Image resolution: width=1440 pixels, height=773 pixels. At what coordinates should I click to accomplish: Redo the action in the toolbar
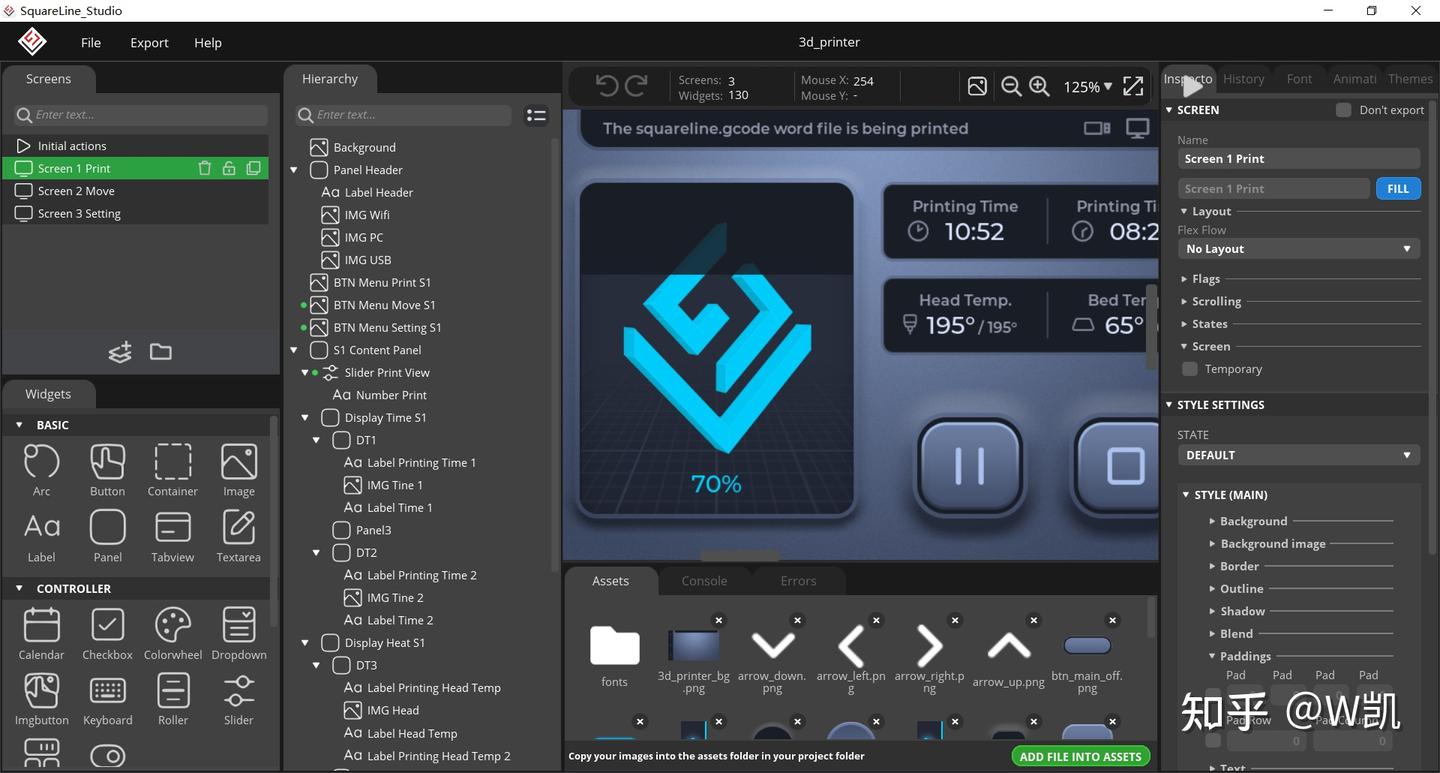[x=636, y=86]
